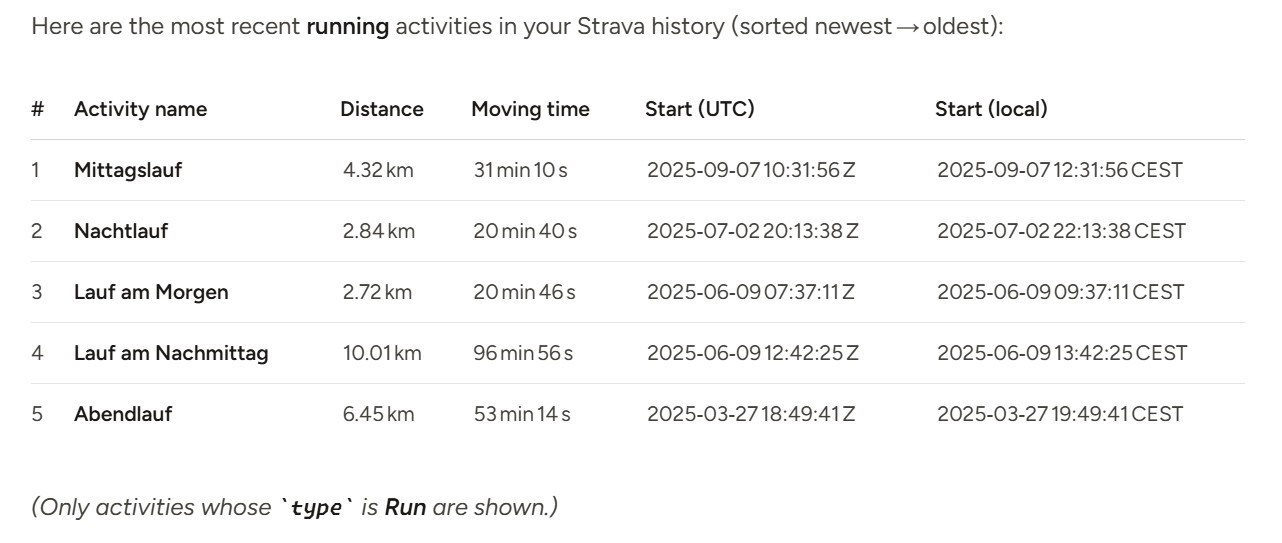Click the 2025-07-02 22:13:38 CEST local time

[x=1061, y=231]
